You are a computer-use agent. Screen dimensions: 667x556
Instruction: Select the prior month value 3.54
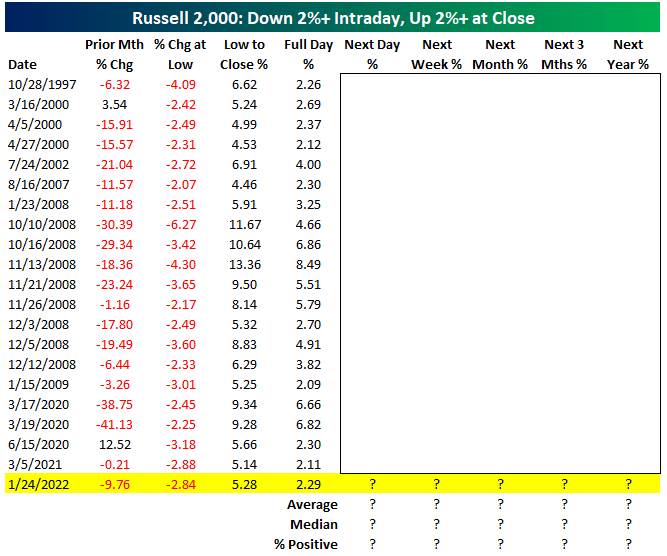point(114,105)
